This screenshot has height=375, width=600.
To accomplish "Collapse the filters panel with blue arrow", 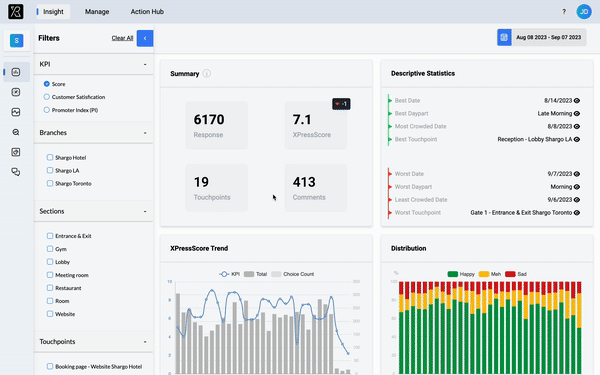I will pos(145,38).
